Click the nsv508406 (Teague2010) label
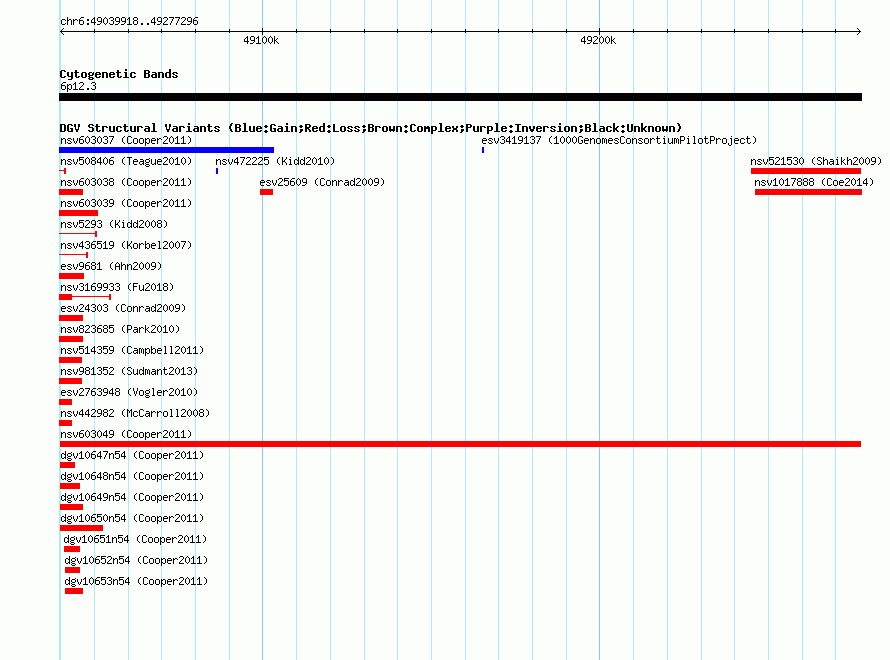The image size is (890, 660). (x=126, y=161)
